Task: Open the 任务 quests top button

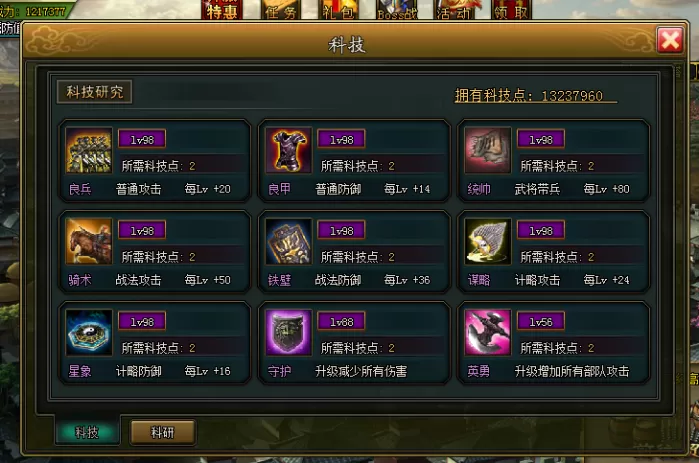Action: [280, 10]
